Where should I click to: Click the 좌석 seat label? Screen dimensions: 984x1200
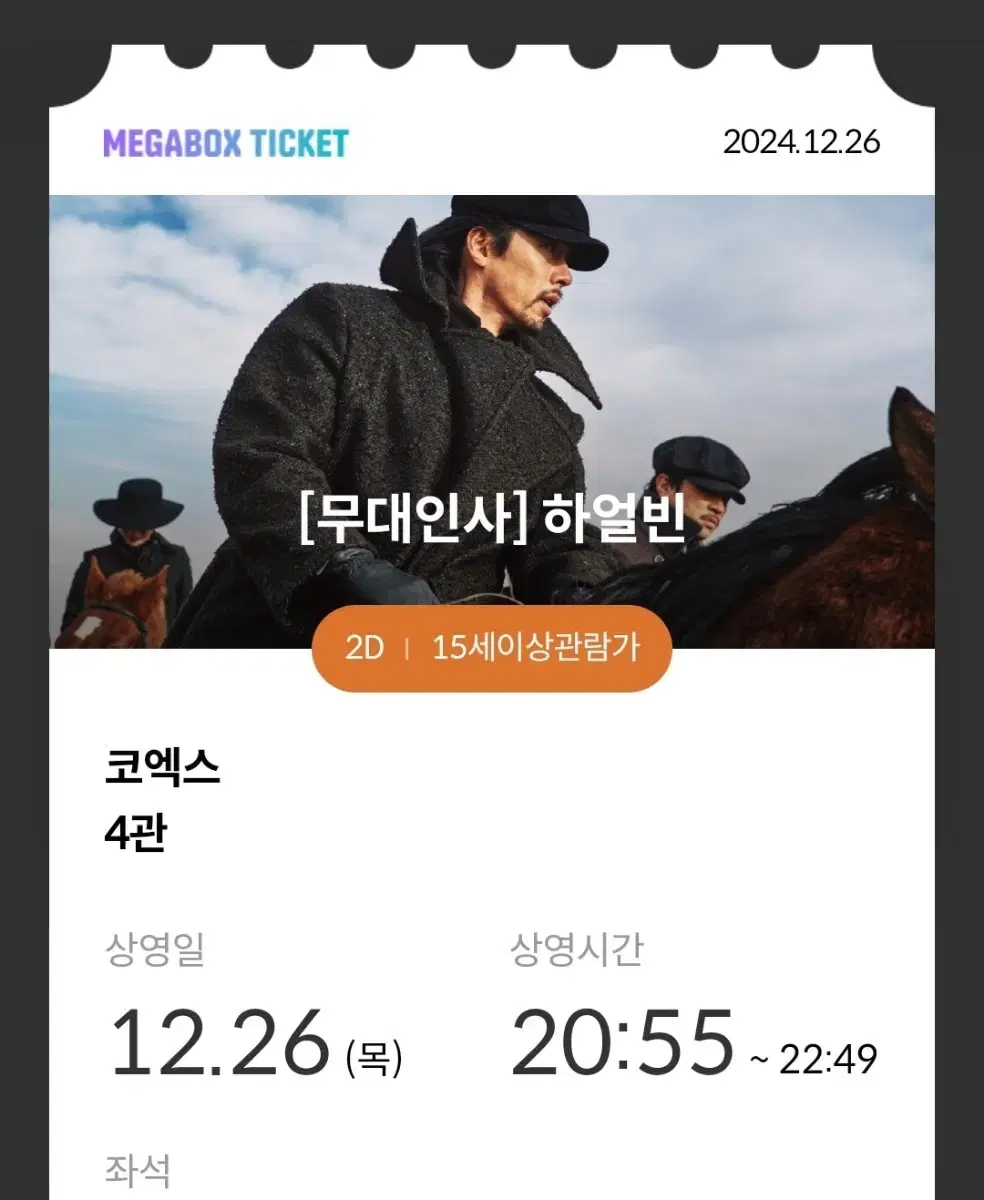(x=138, y=1169)
